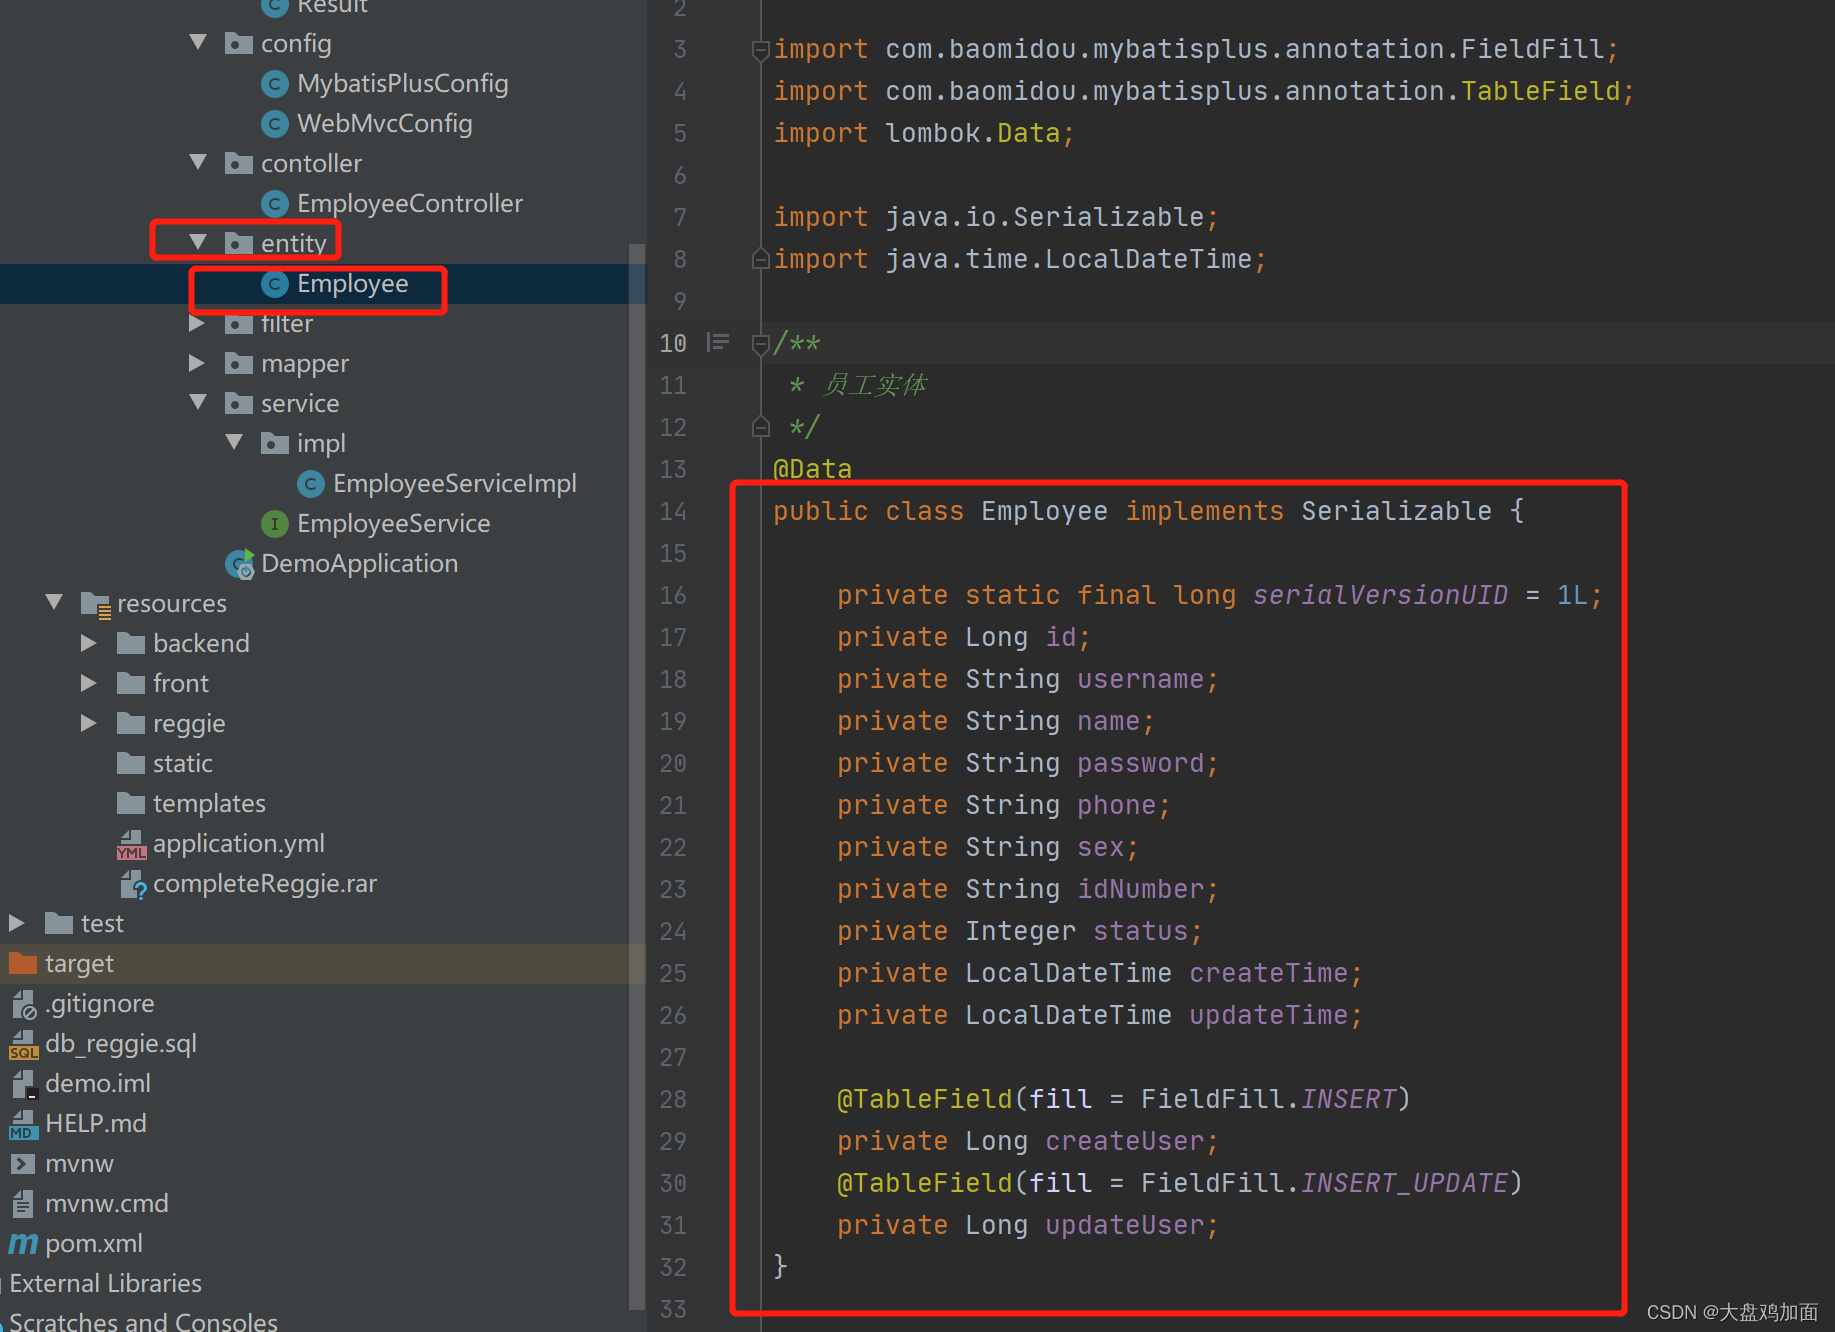Click the EmployeeServiceImpl class icon

click(311, 484)
